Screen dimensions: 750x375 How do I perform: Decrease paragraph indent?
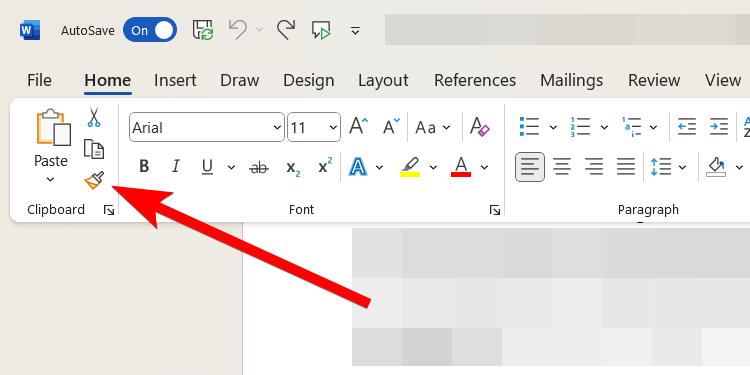687,127
